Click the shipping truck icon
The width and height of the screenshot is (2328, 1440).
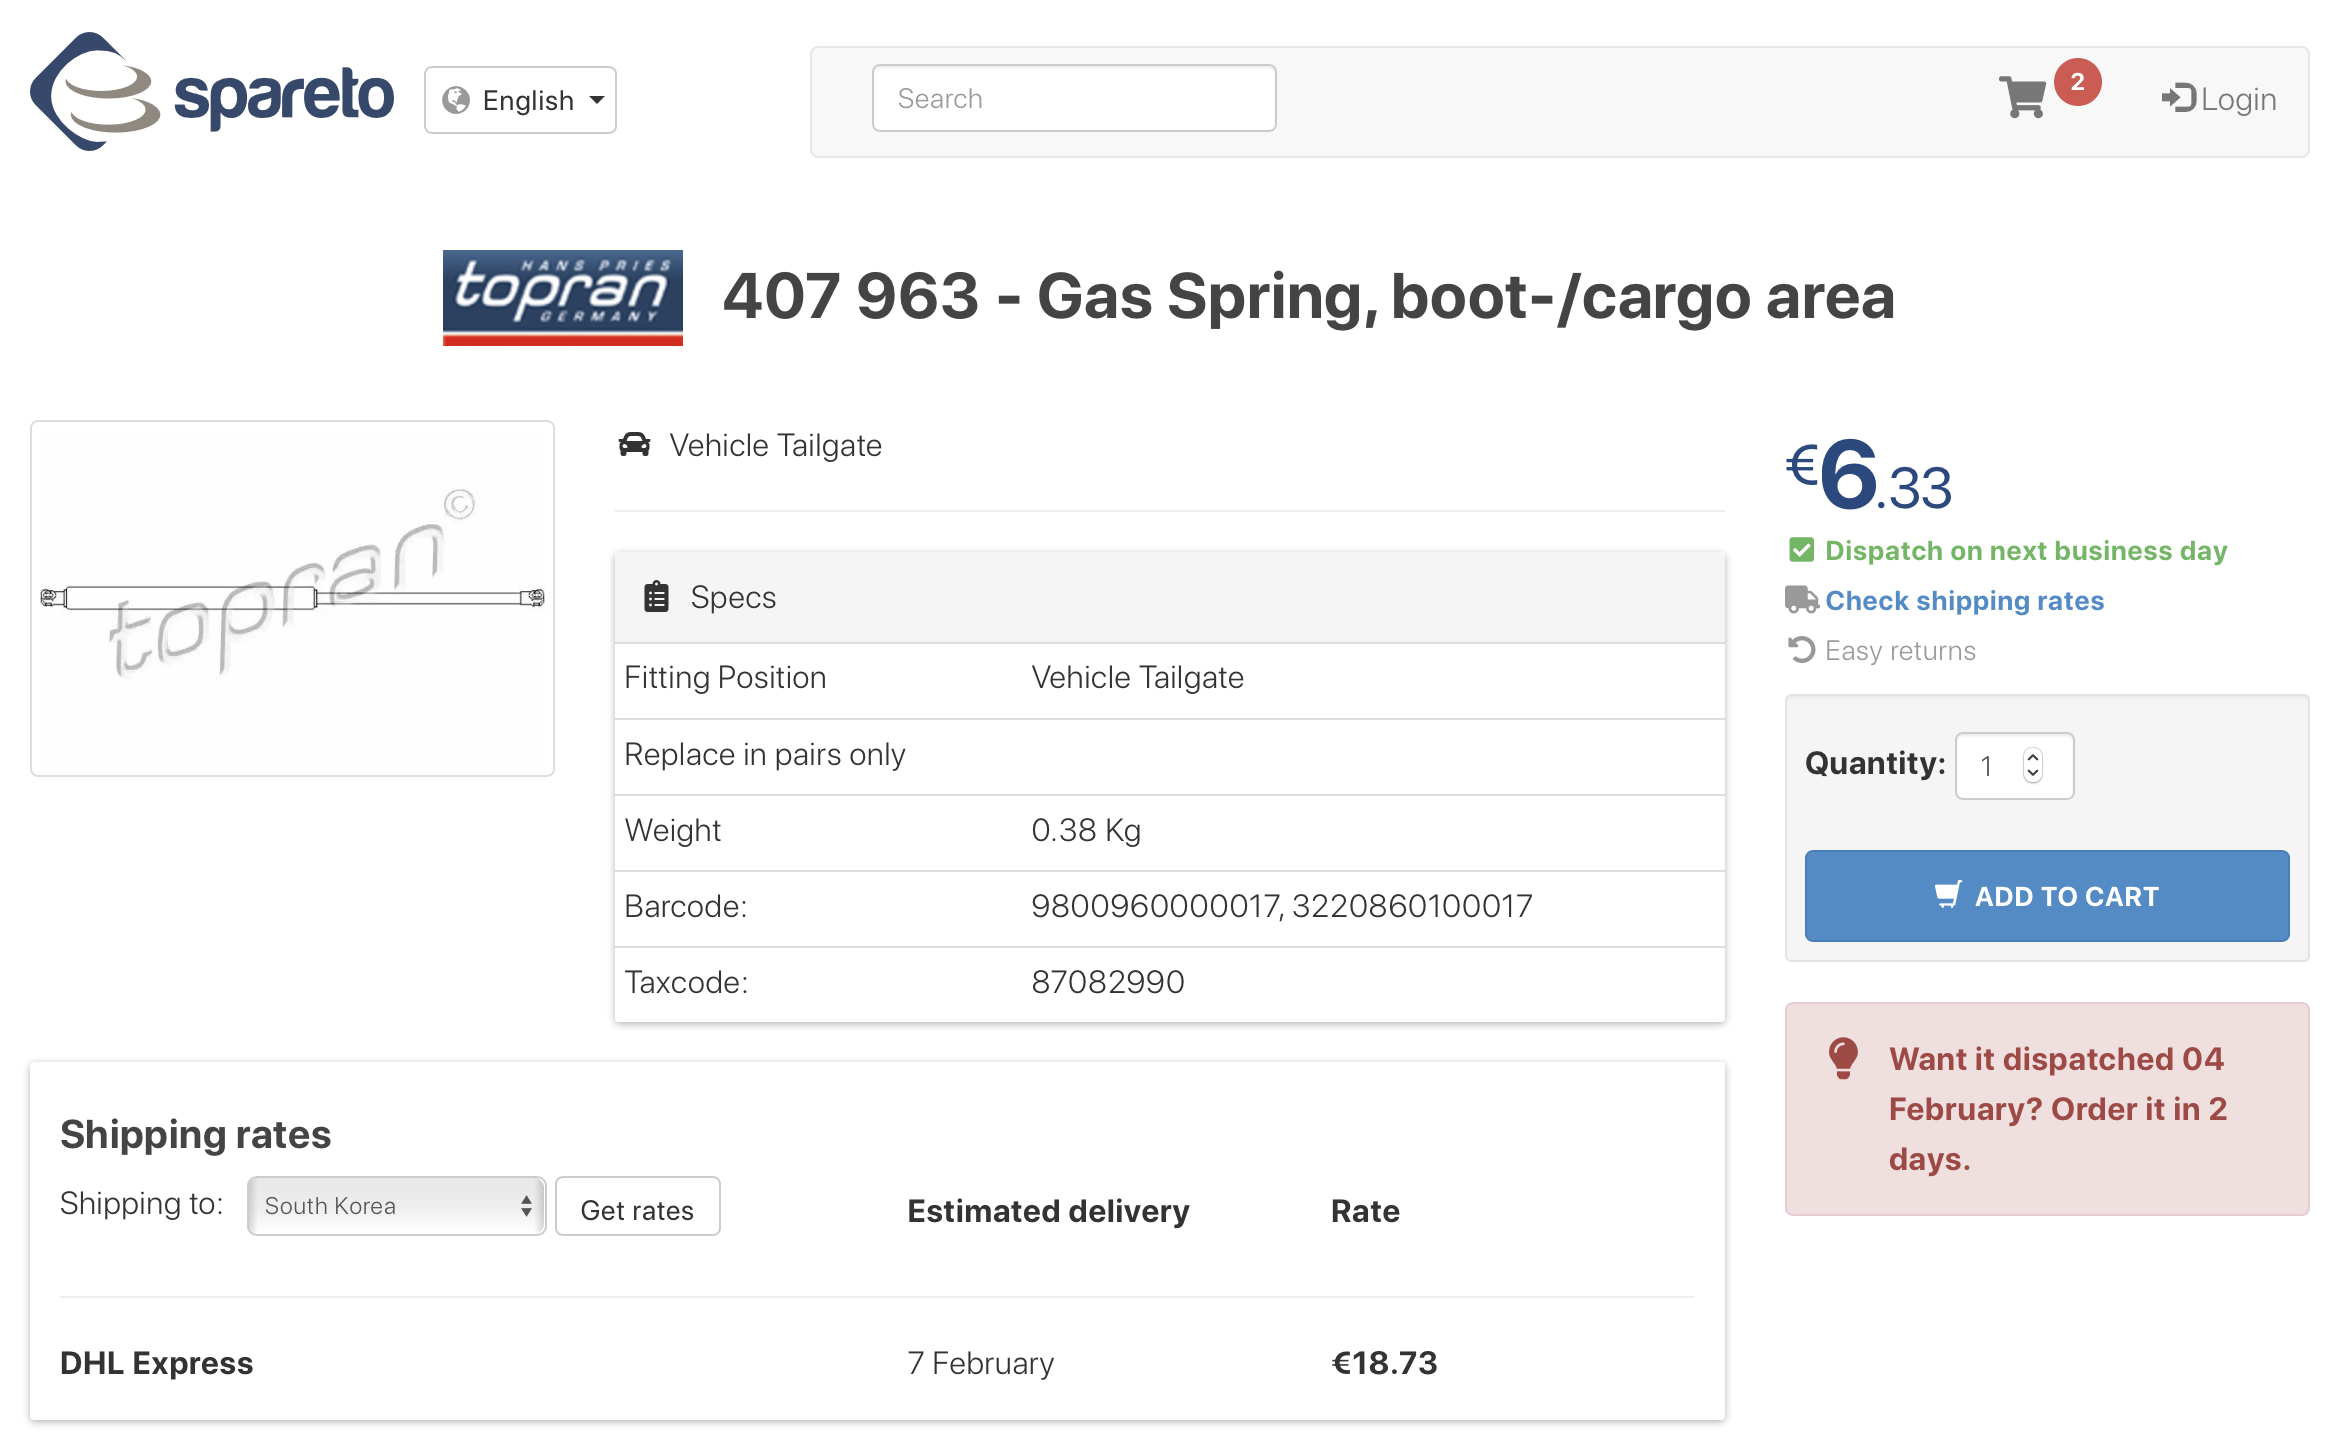tap(1801, 600)
